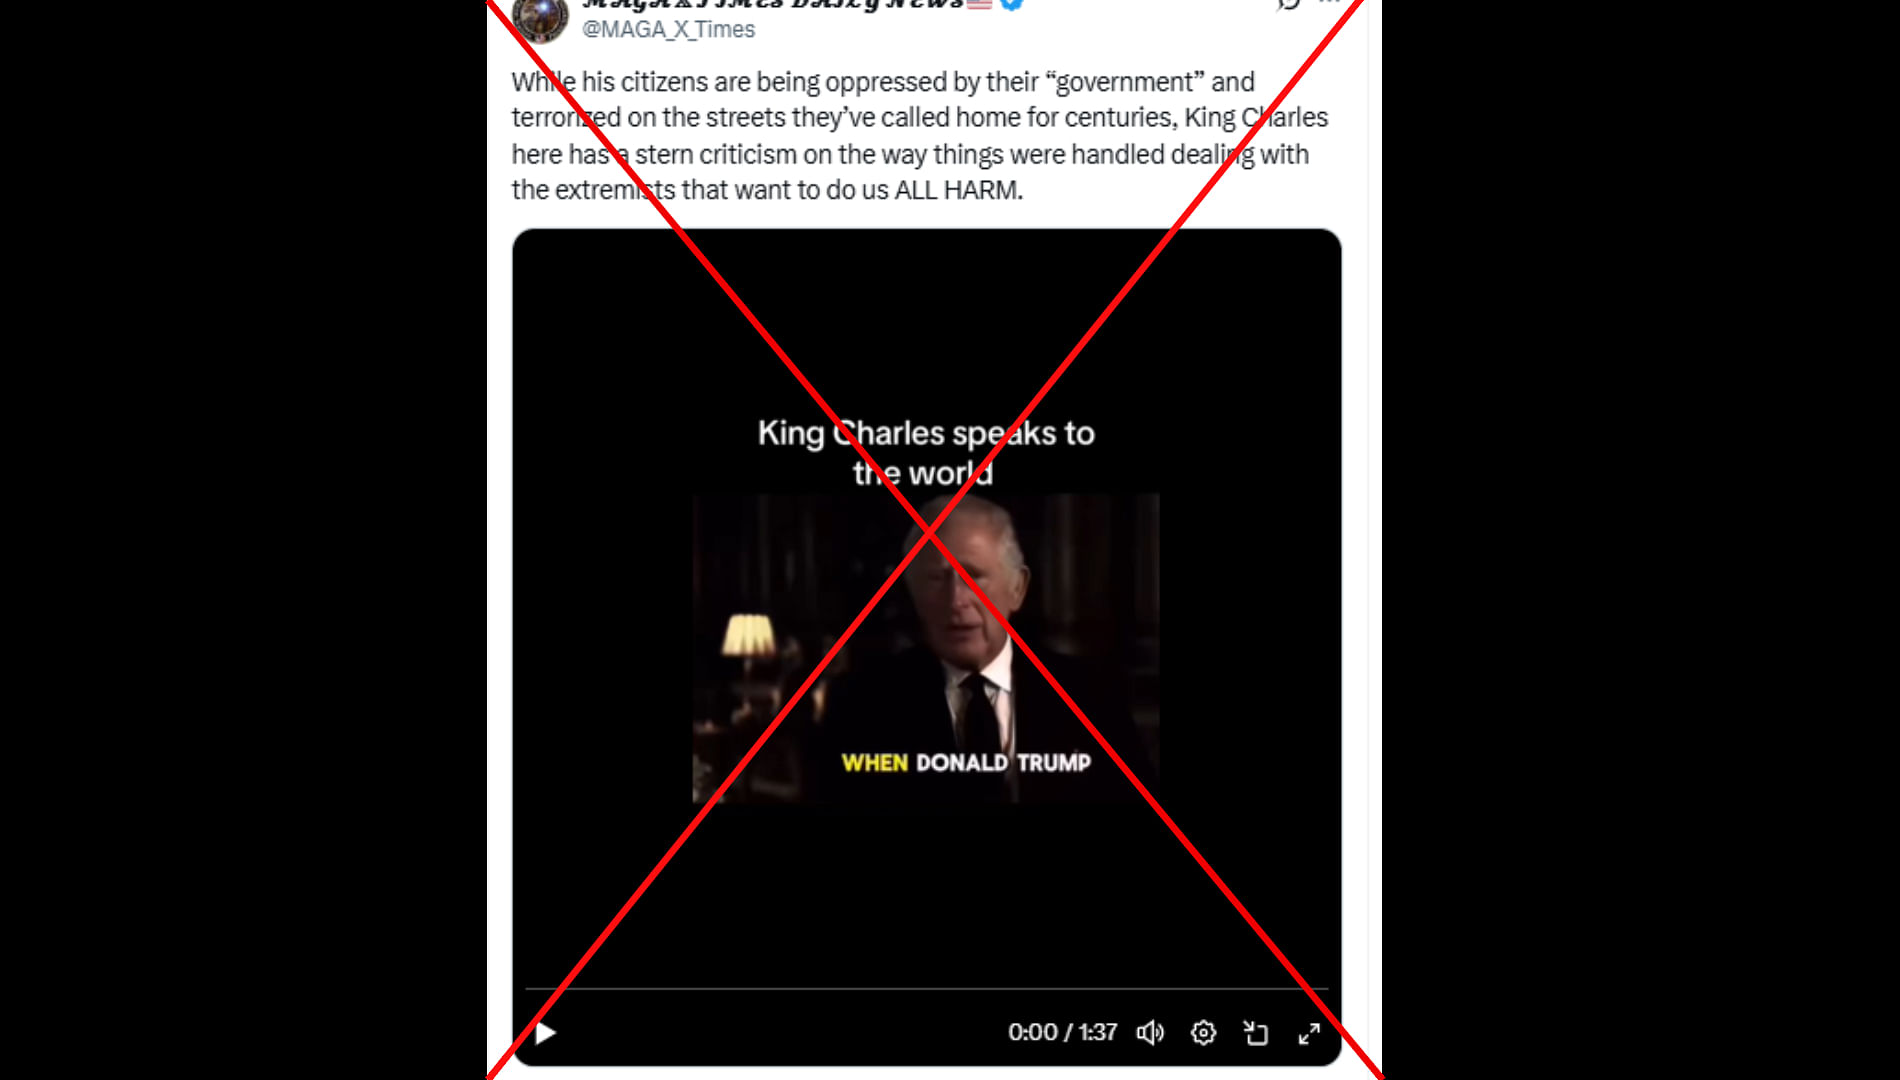Enable picture-in-picture mini player icon
This screenshot has height=1080, width=1900.
pyautogui.click(x=1256, y=1033)
